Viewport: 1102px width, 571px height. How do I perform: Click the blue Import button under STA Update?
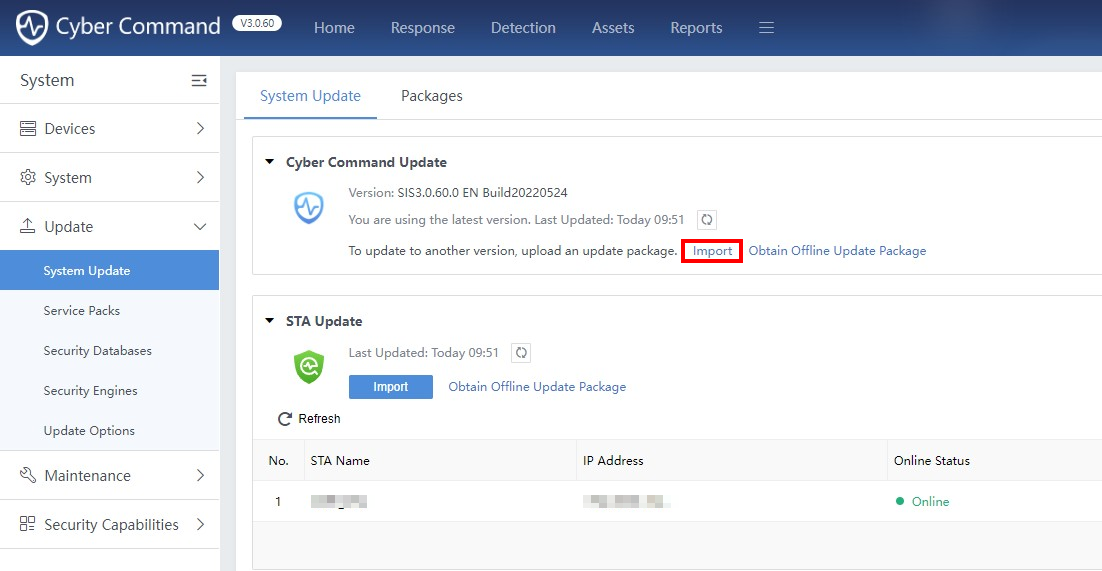[x=391, y=387]
